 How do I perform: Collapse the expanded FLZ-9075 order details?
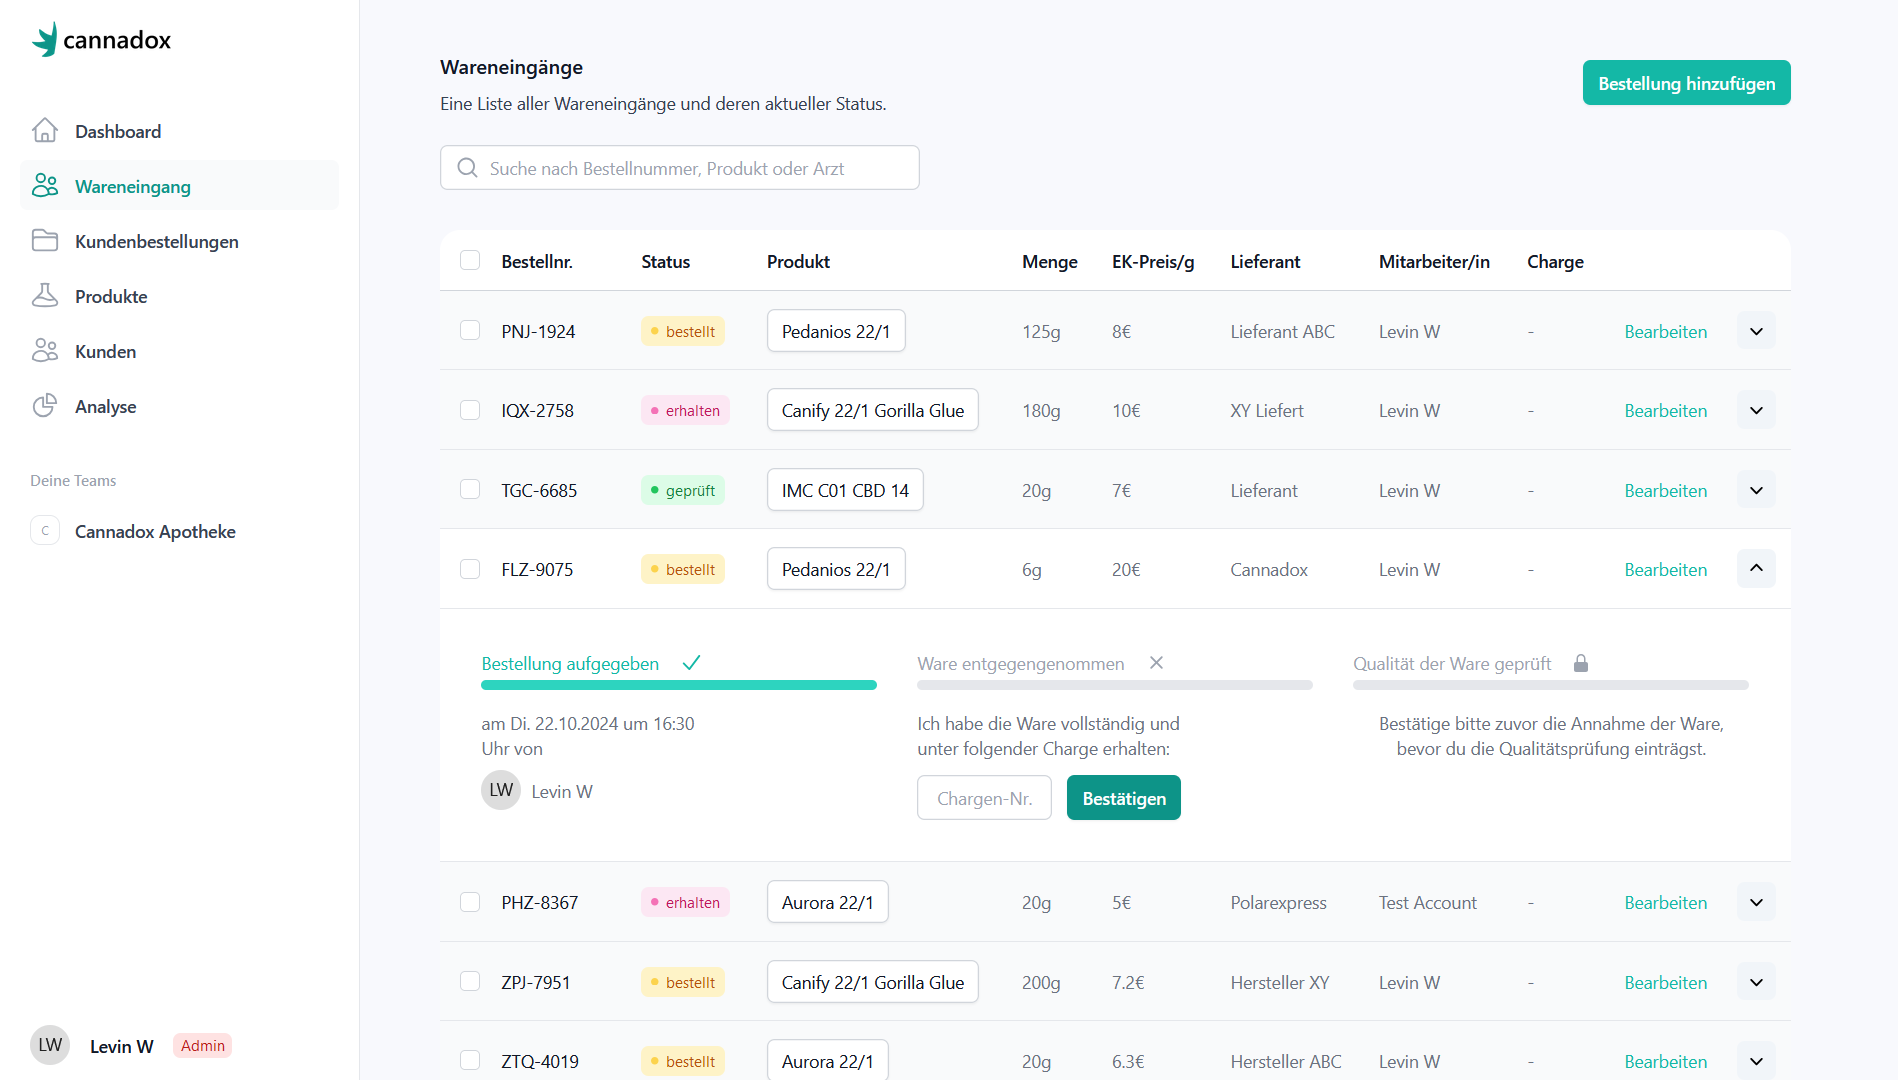point(1755,568)
